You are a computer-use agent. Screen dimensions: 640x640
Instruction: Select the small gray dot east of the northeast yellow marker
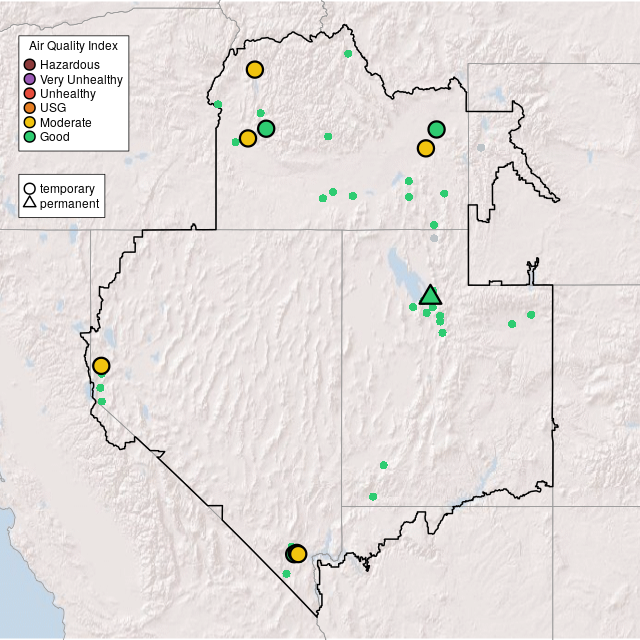(481, 148)
